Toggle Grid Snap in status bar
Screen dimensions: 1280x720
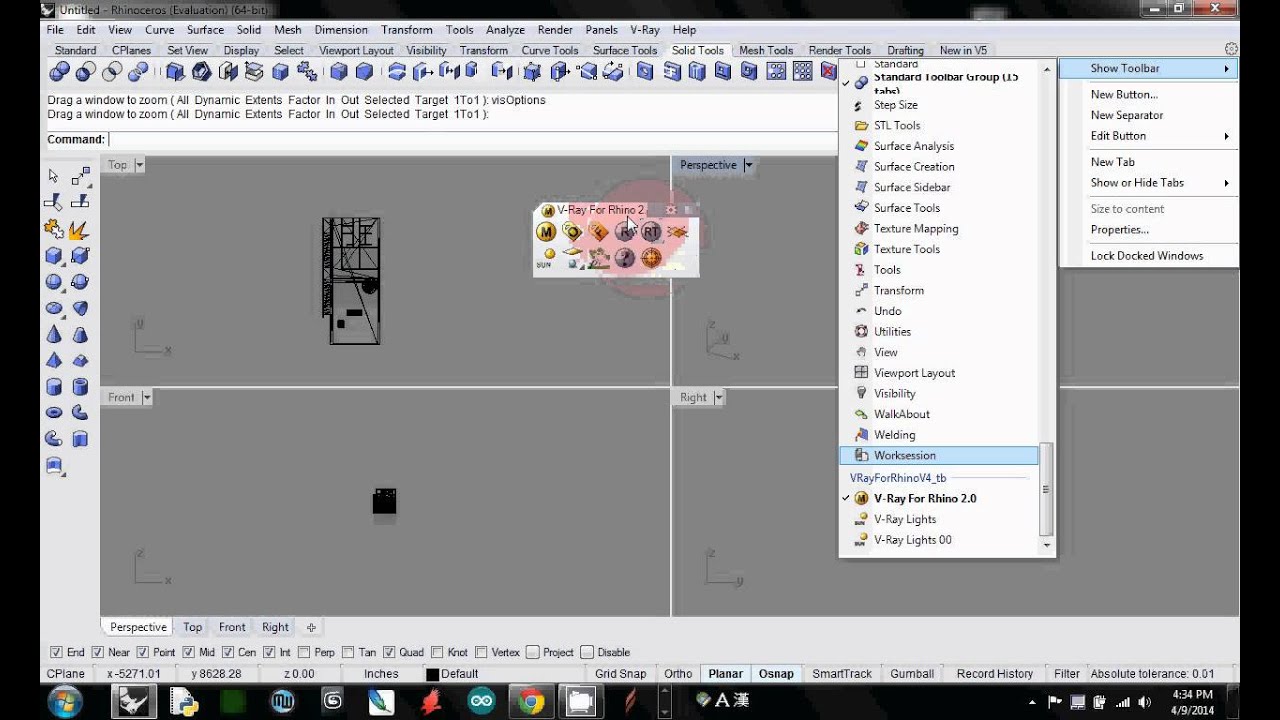[620, 674]
